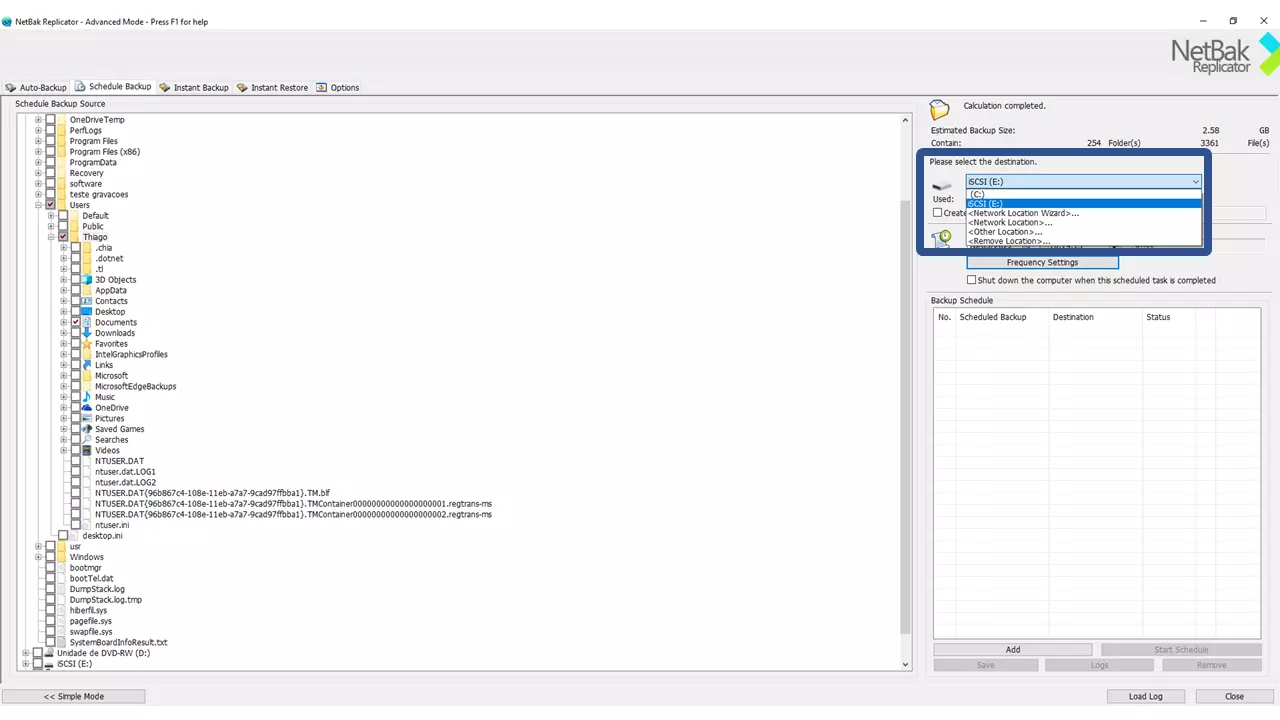The height and width of the screenshot is (720, 1280).
Task: Uncheck the Thiago folder checkbox
Action: (x=64, y=237)
